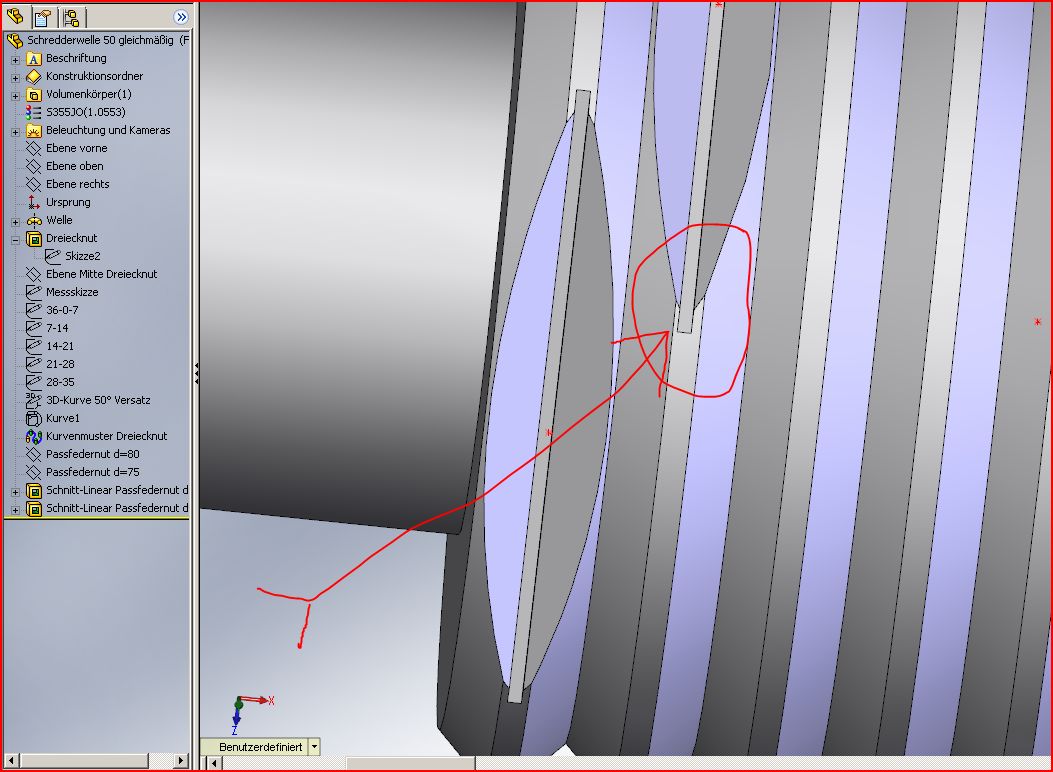
Task: Expand the last Schnitt-Linear Passfedernut feature
Action: pyautogui.click(x=15, y=510)
